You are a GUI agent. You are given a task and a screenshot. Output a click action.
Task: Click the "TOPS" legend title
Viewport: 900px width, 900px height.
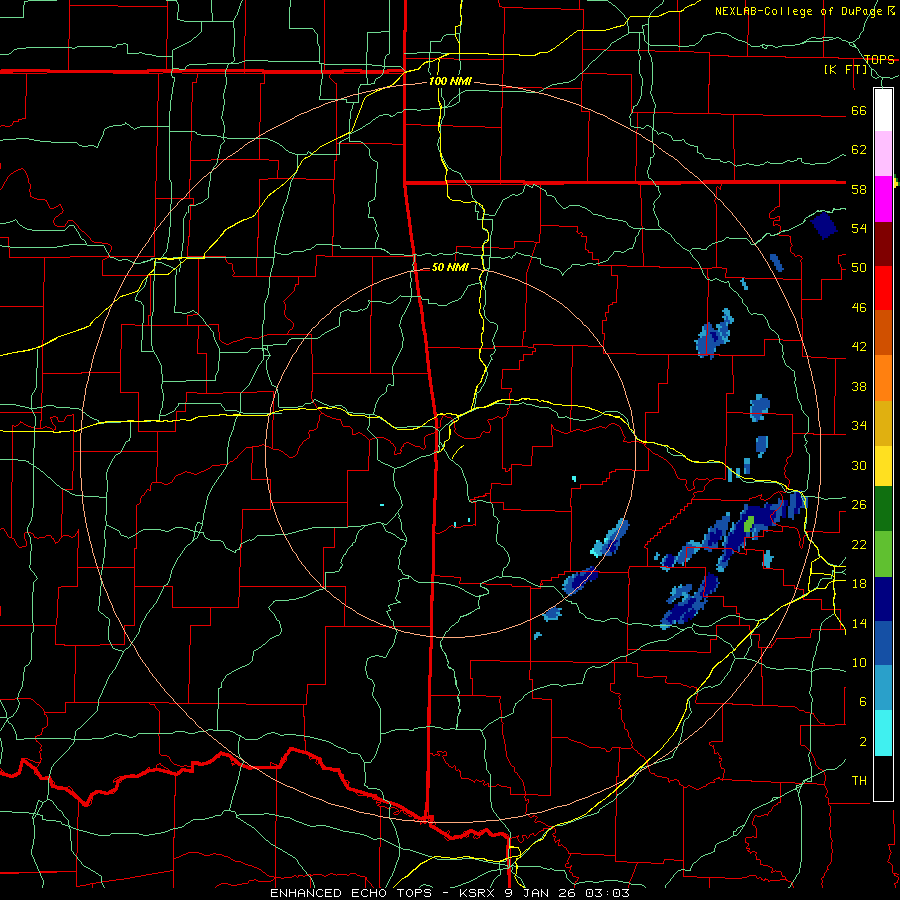(879, 60)
